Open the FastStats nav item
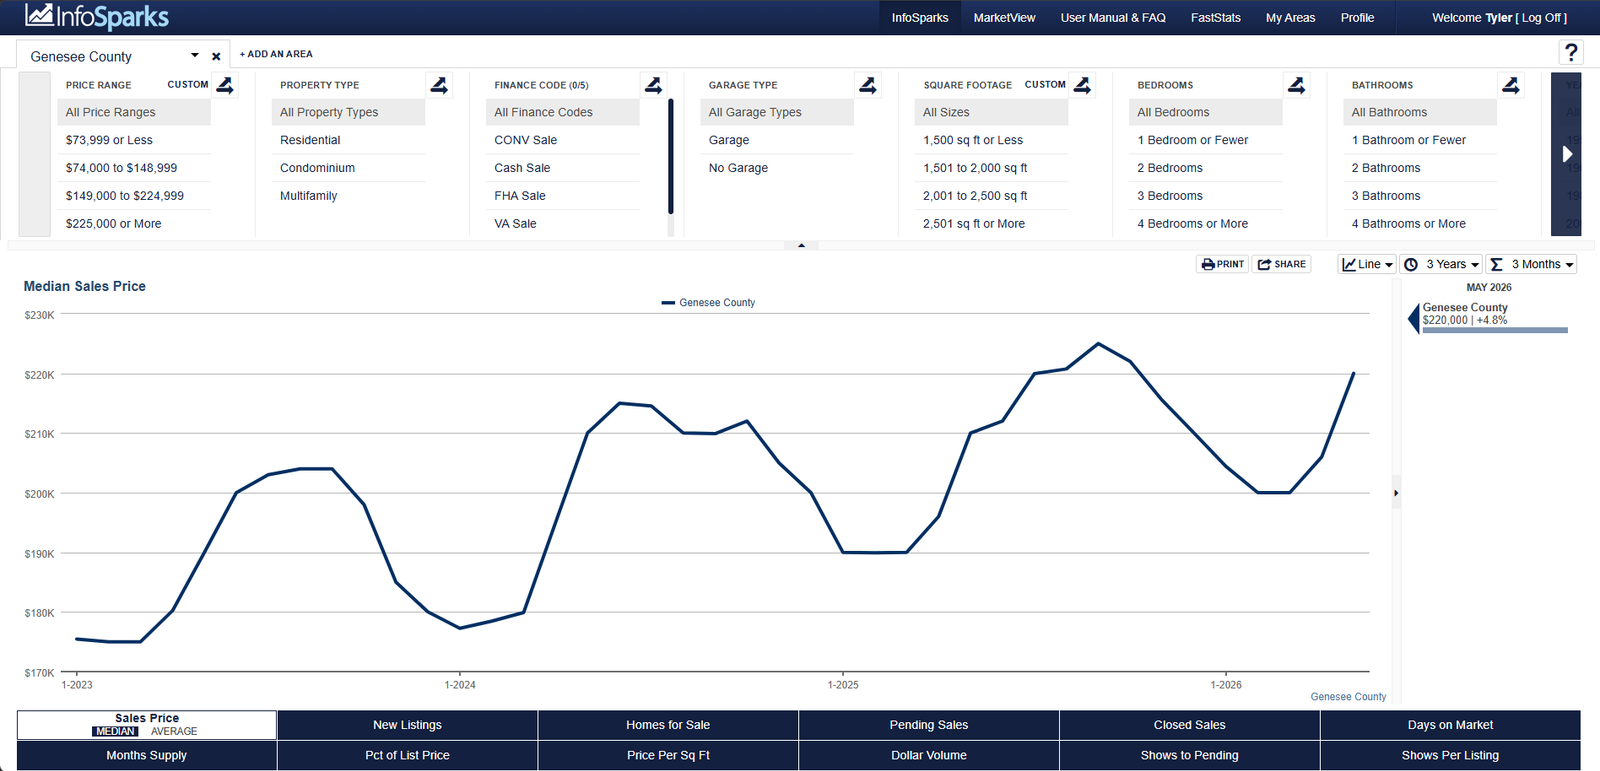The height and width of the screenshot is (771, 1600). 1215,18
